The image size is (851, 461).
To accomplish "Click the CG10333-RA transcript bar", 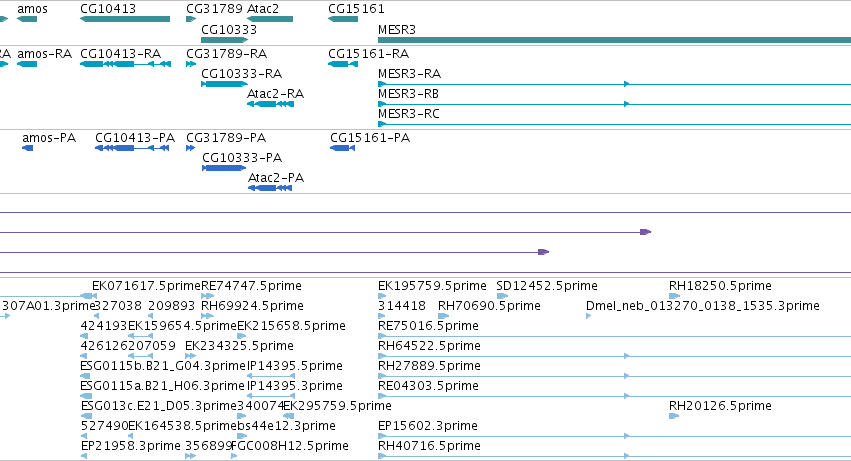I will point(225,84).
